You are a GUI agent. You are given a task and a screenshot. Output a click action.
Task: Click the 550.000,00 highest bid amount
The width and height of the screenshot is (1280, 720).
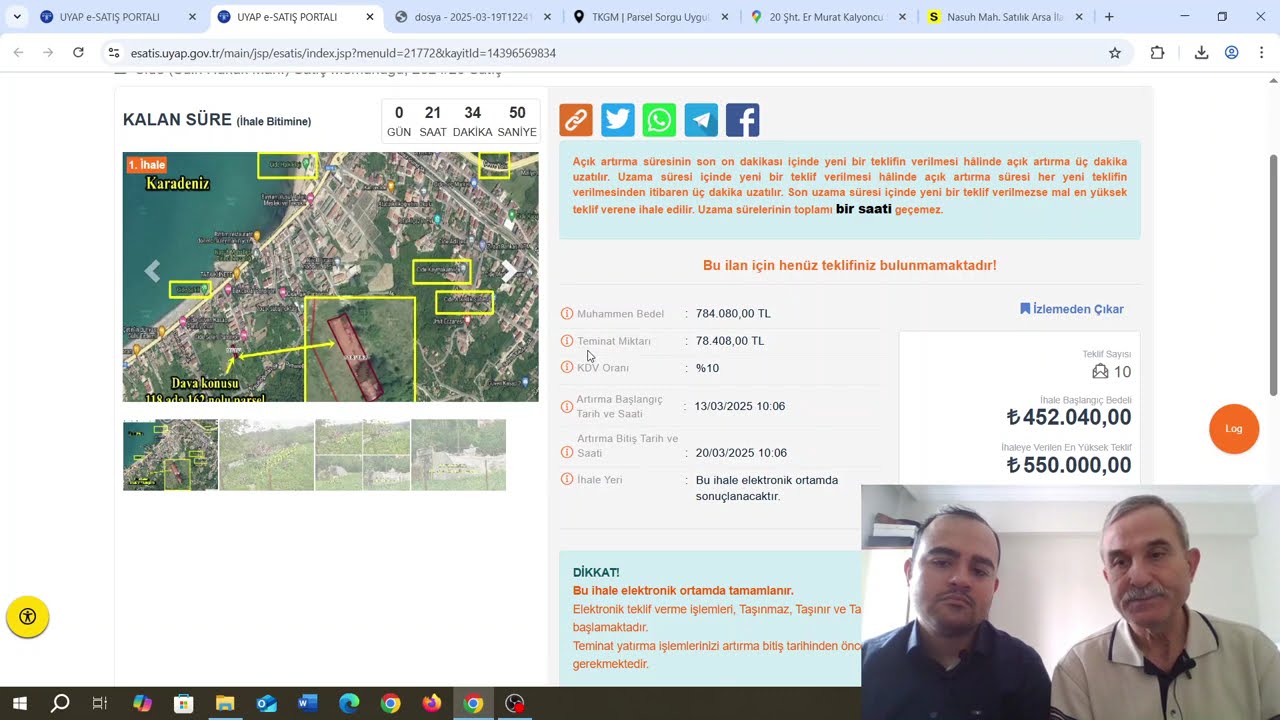[x=1069, y=465]
